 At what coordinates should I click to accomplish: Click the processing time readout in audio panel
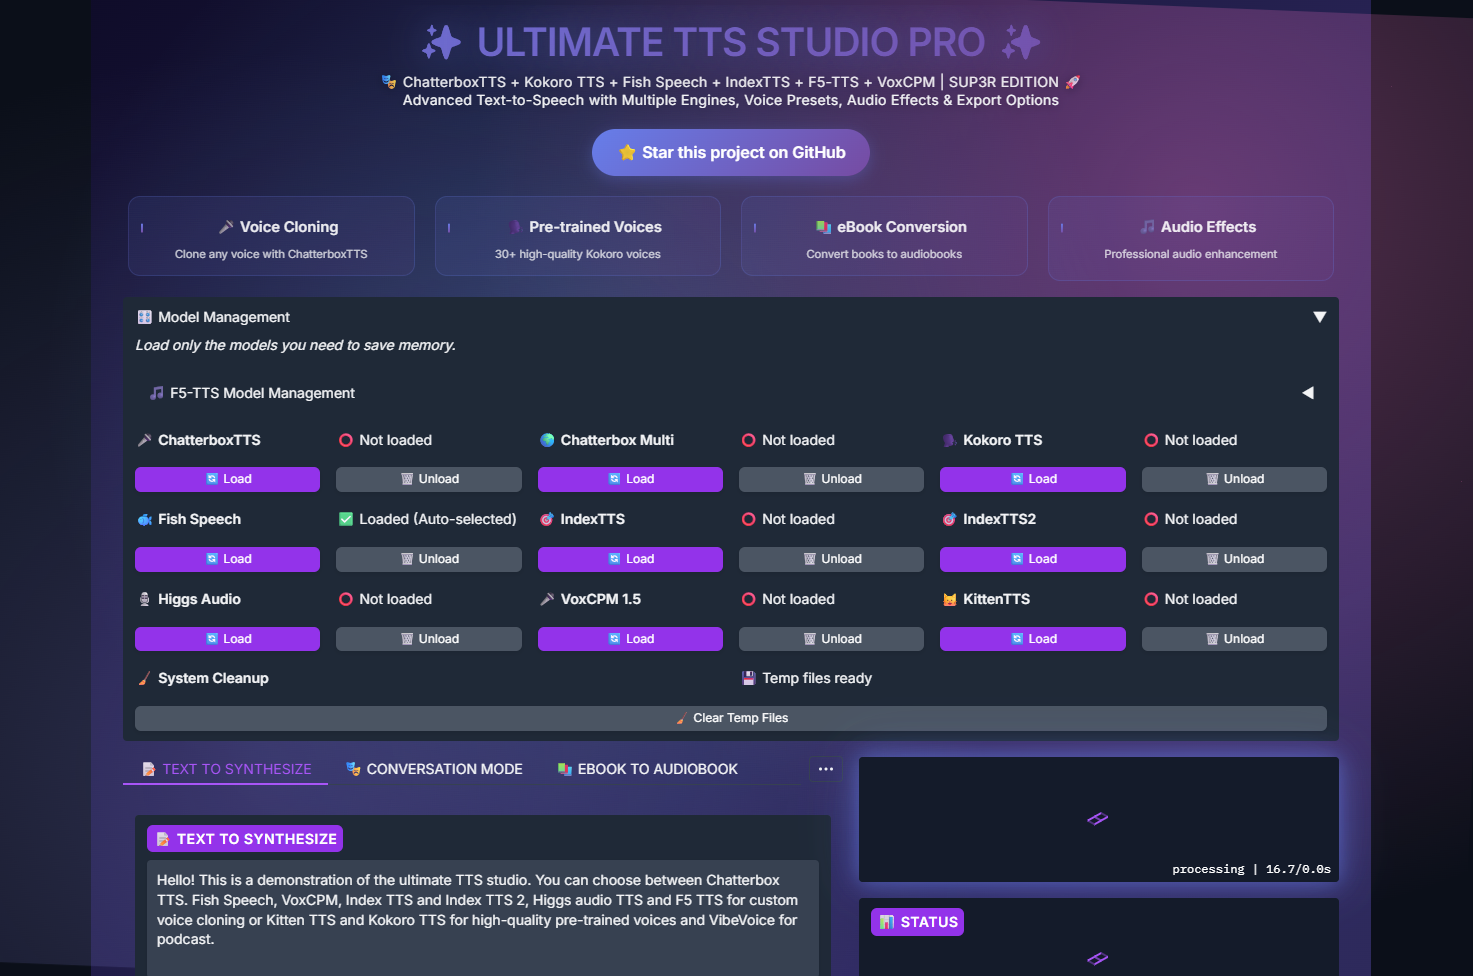[x=1251, y=869]
